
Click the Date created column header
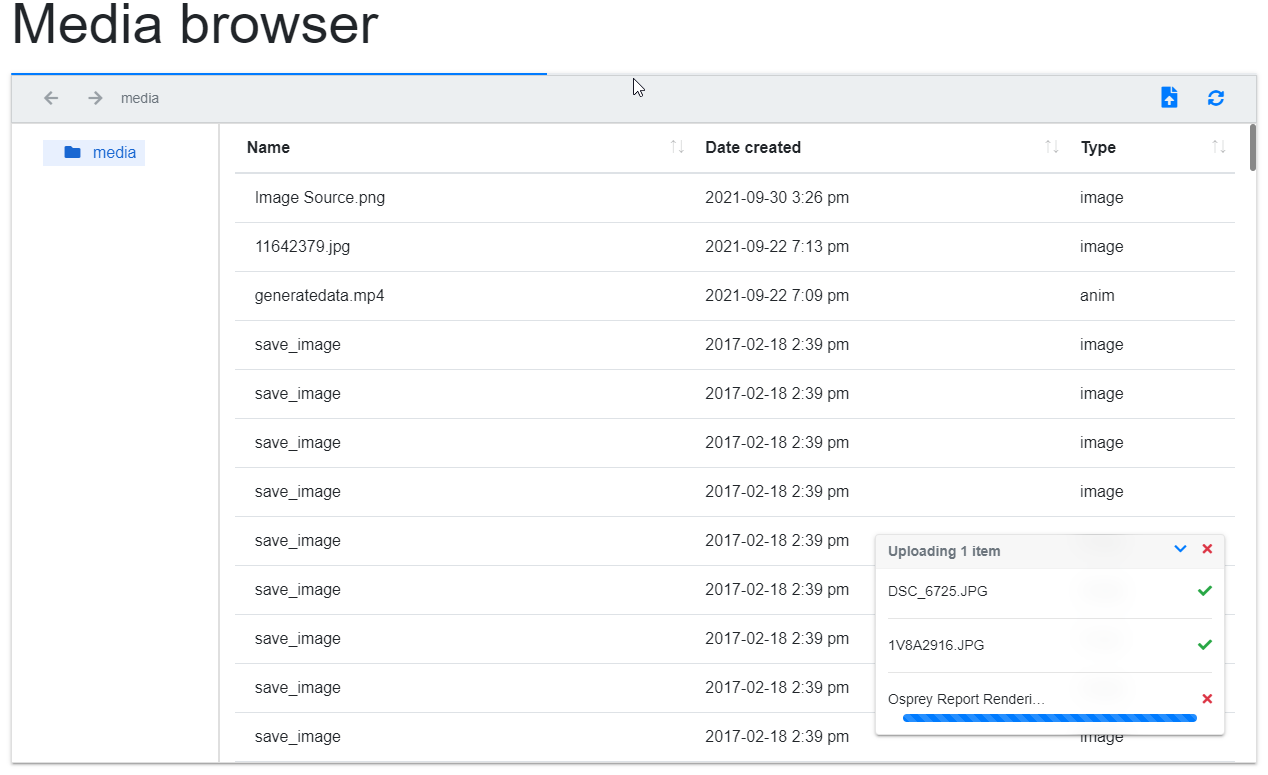[x=753, y=147]
